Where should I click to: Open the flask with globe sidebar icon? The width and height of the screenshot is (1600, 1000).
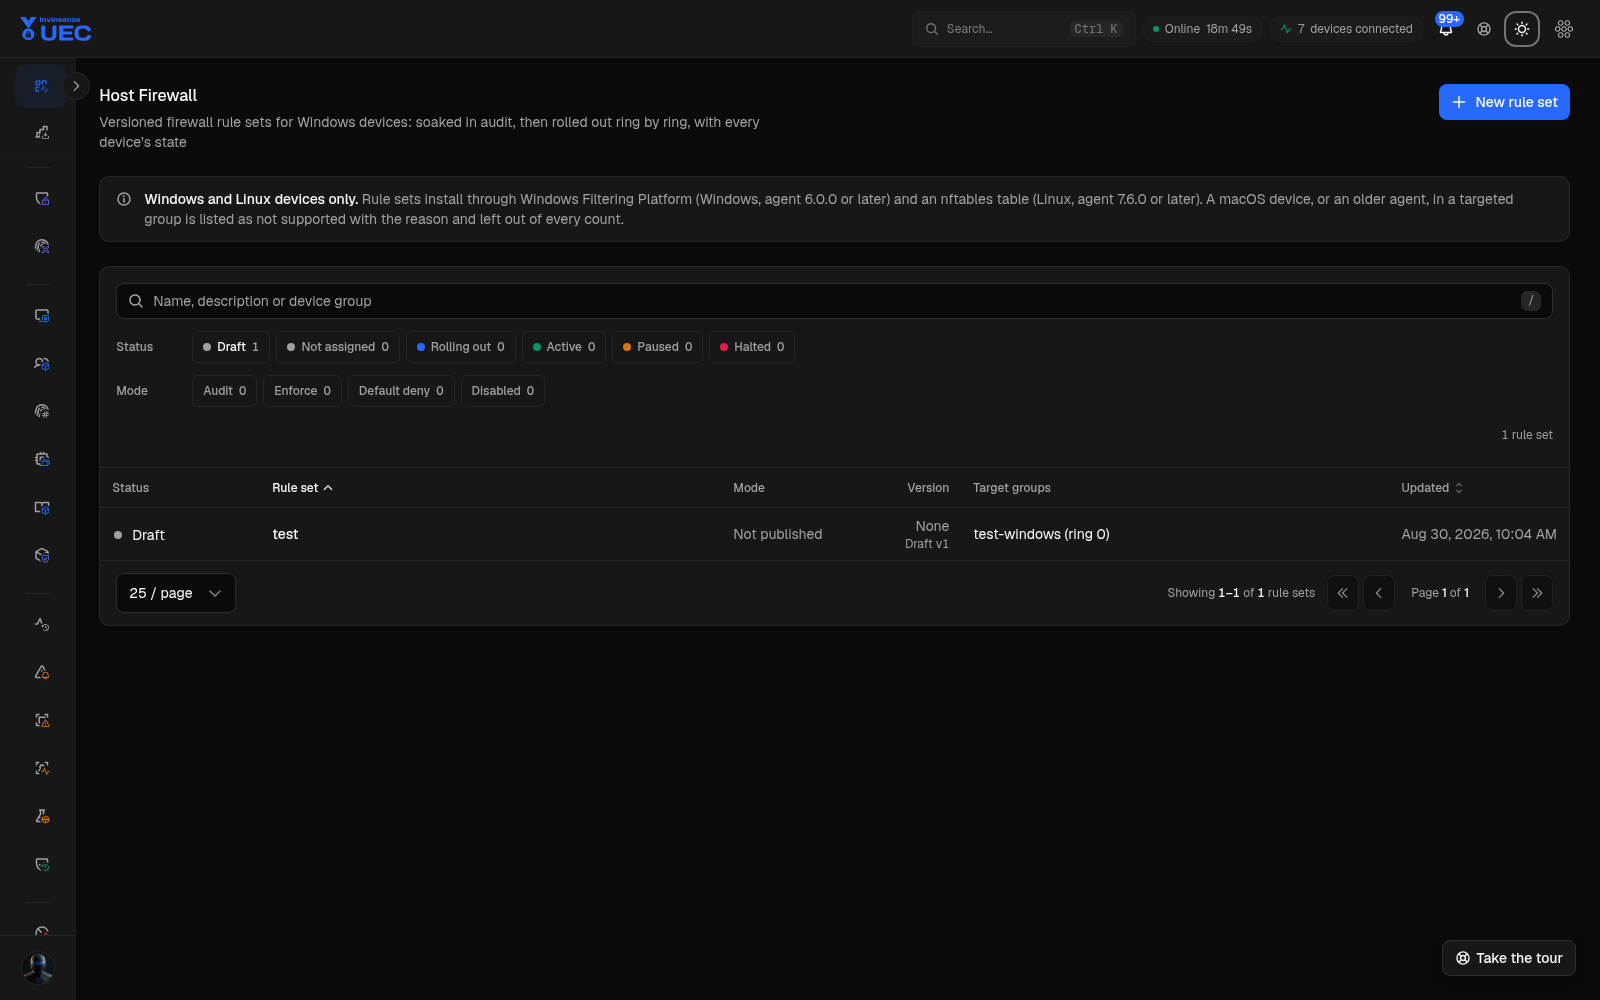[41, 816]
